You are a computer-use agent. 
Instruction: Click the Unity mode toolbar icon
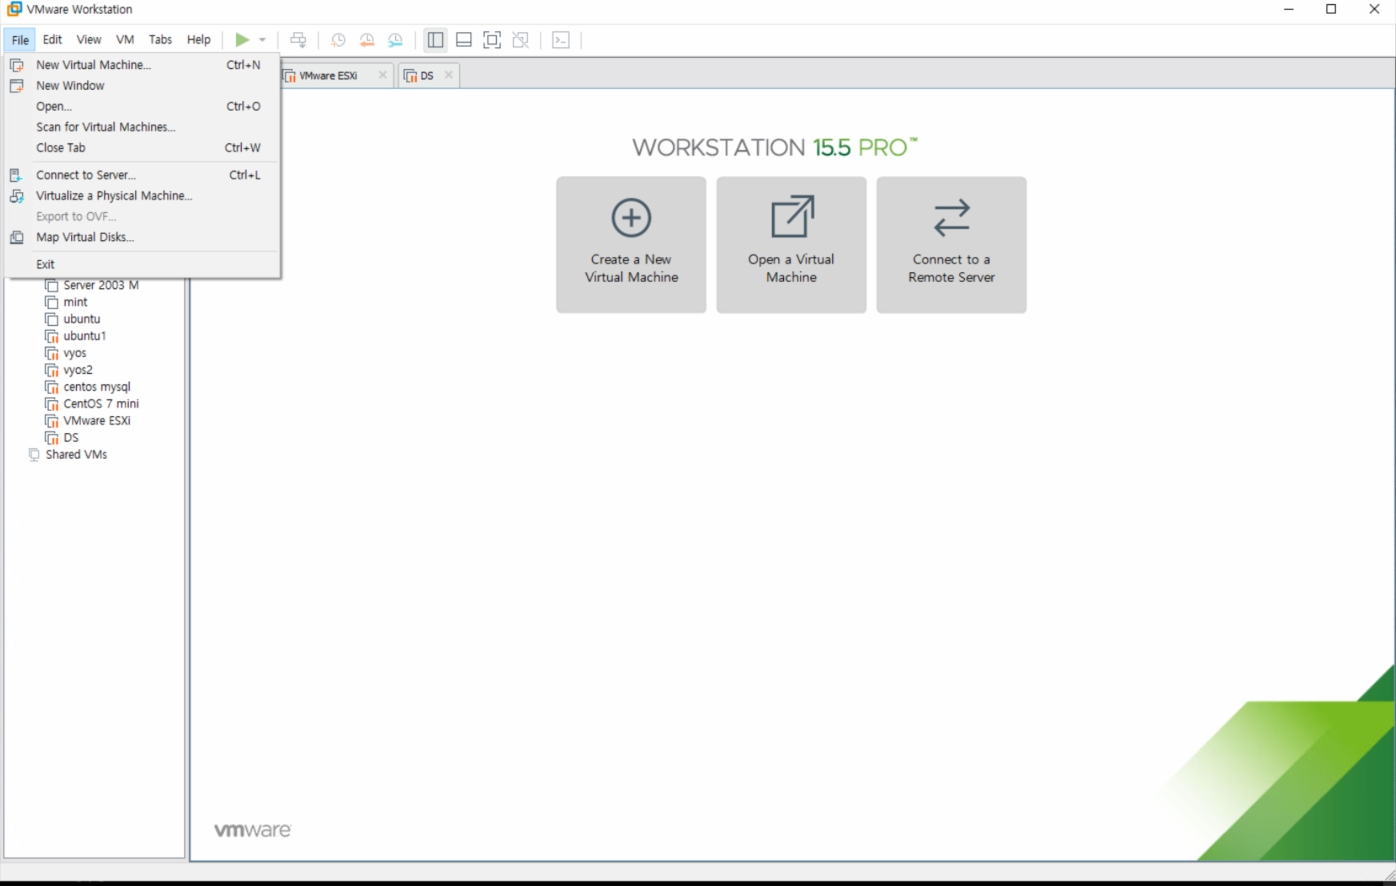point(521,40)
